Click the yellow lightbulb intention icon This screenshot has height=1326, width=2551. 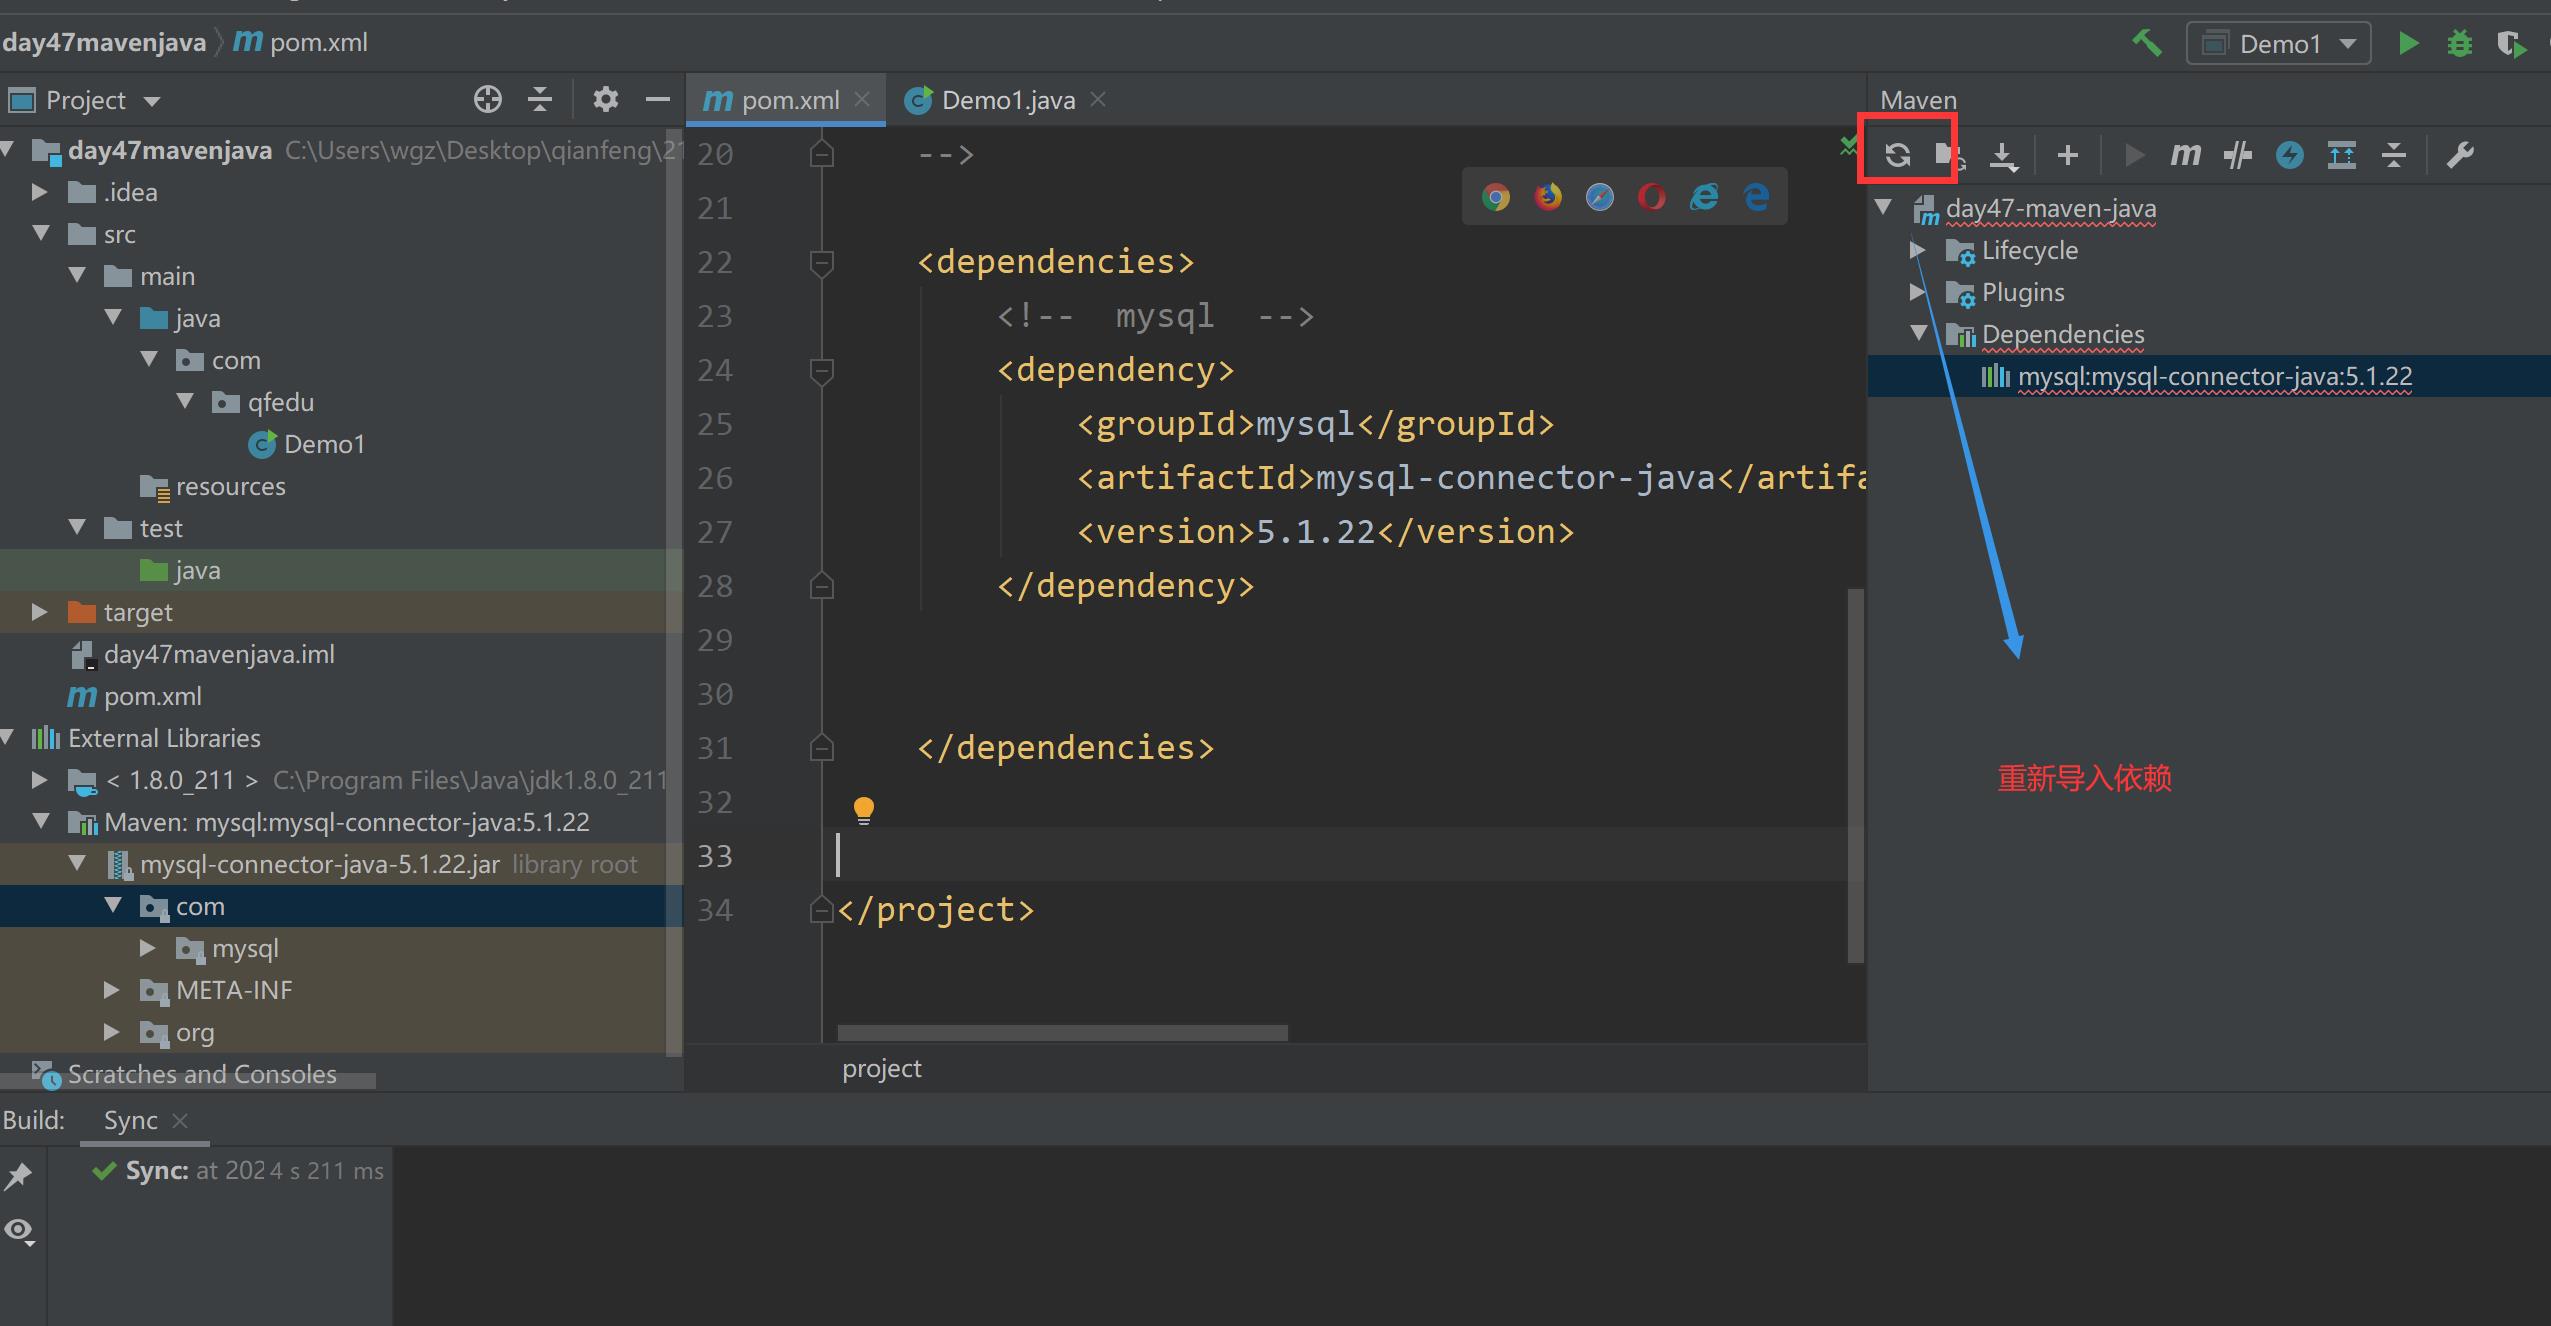[864, 811]
